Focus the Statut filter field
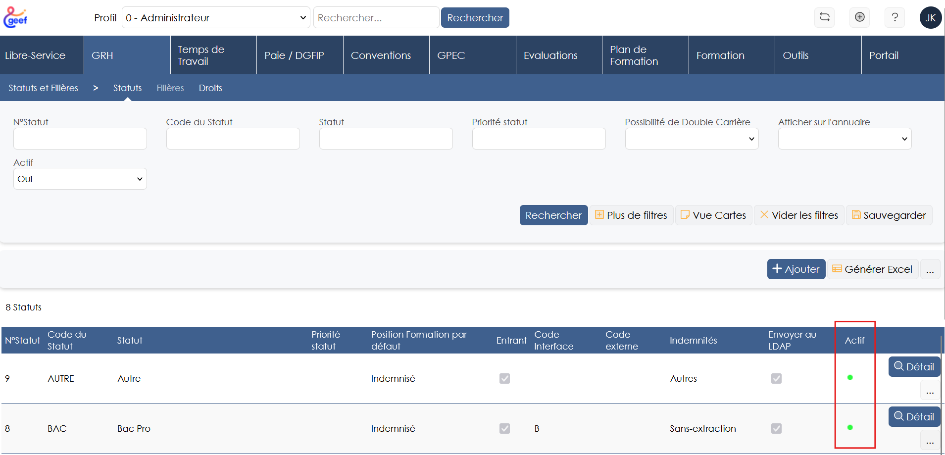This screenshot has height=455, width=945. [x=386, y=139]
